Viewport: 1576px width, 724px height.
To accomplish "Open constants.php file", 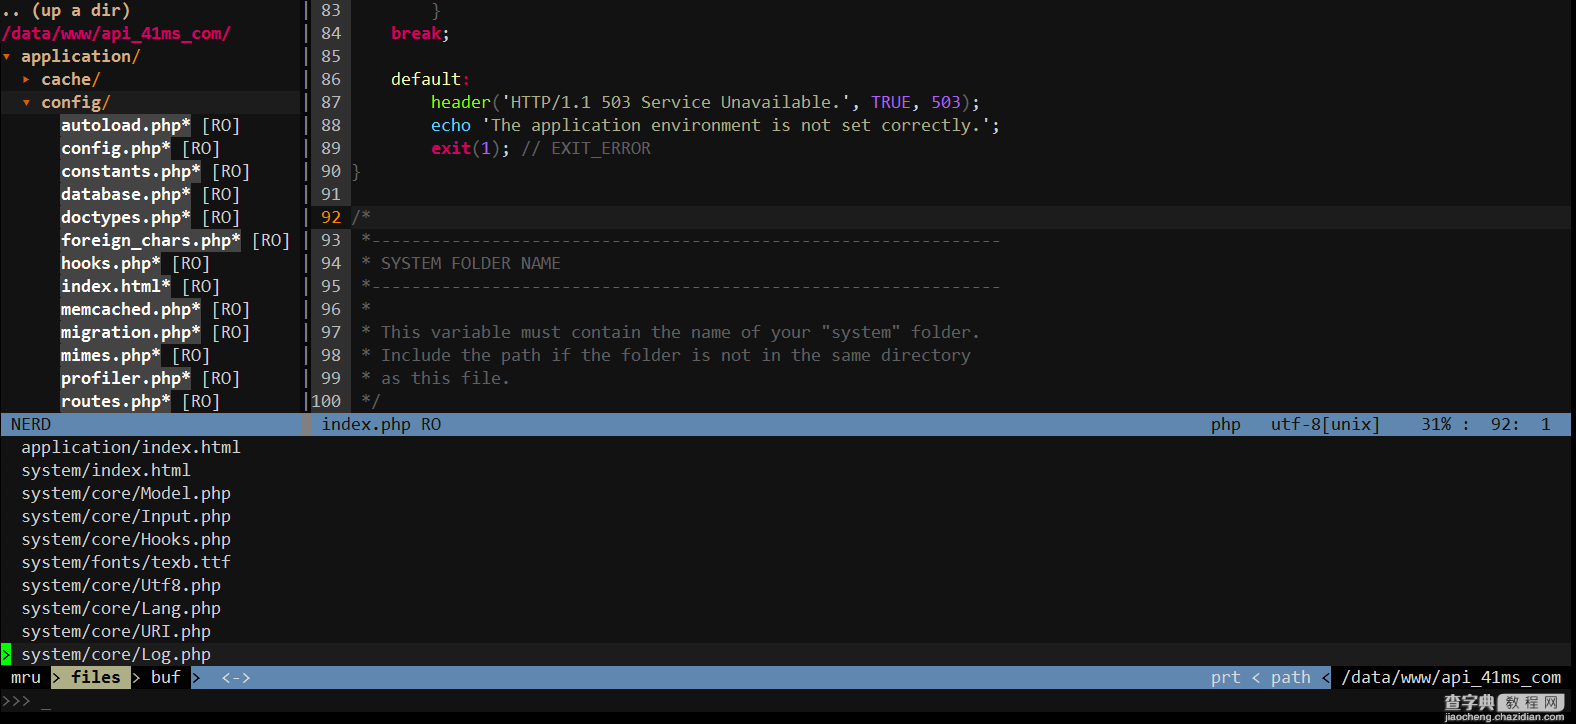I will pos(130,172).
